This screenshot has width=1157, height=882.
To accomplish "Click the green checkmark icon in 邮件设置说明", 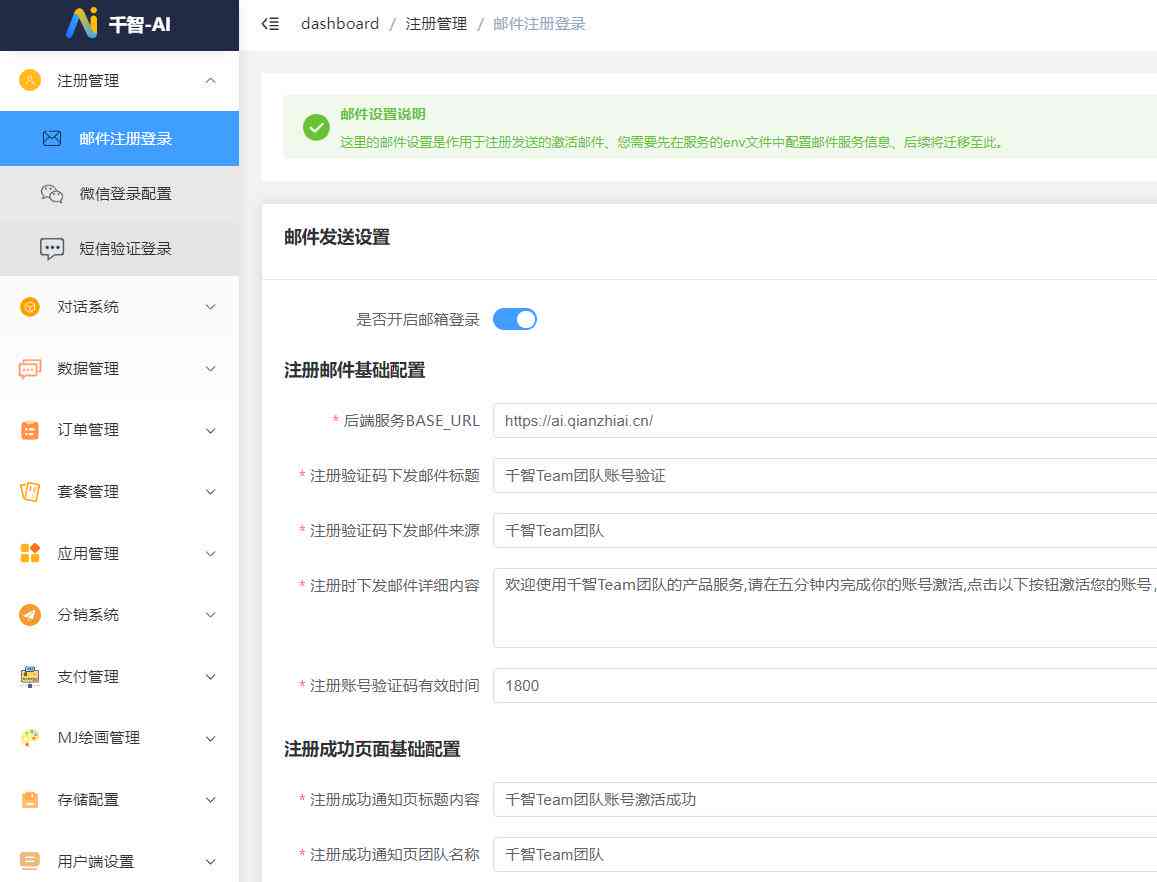I will (316, 127).
